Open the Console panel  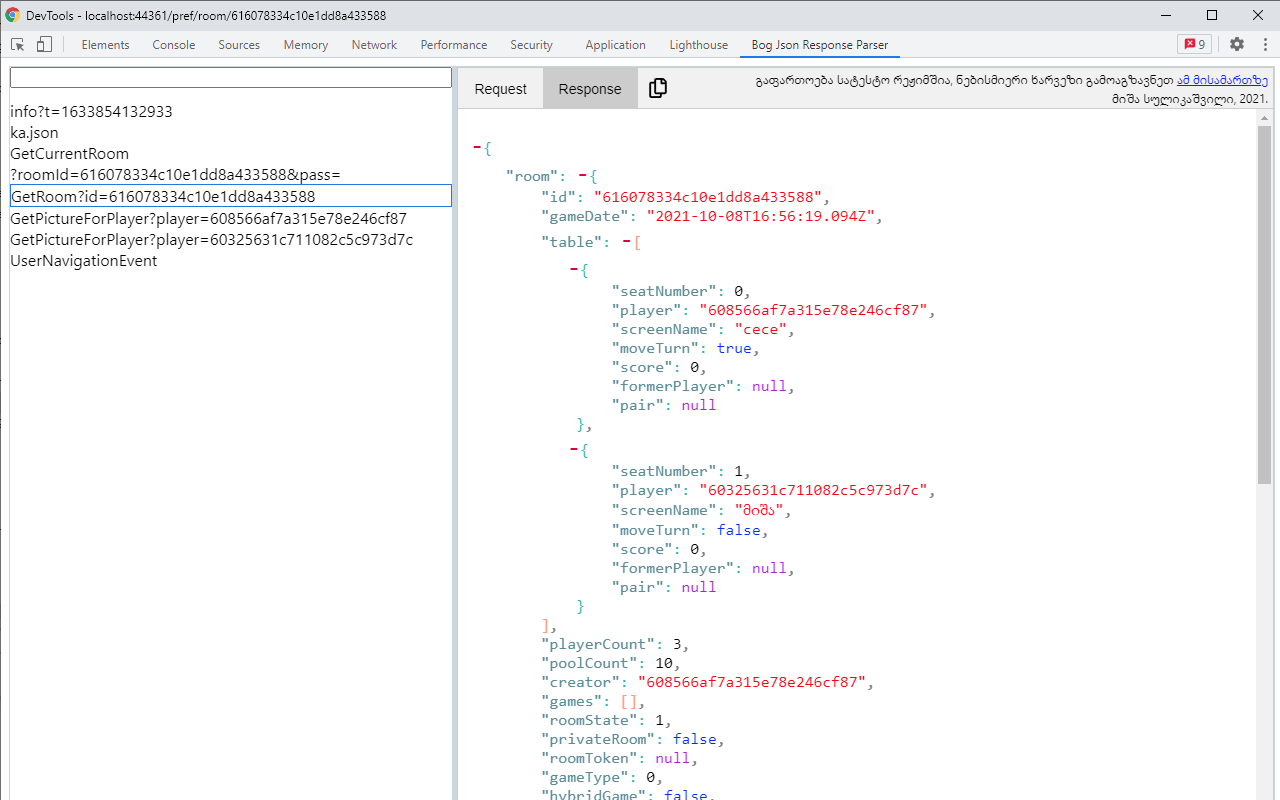click(x=173, y=44)
